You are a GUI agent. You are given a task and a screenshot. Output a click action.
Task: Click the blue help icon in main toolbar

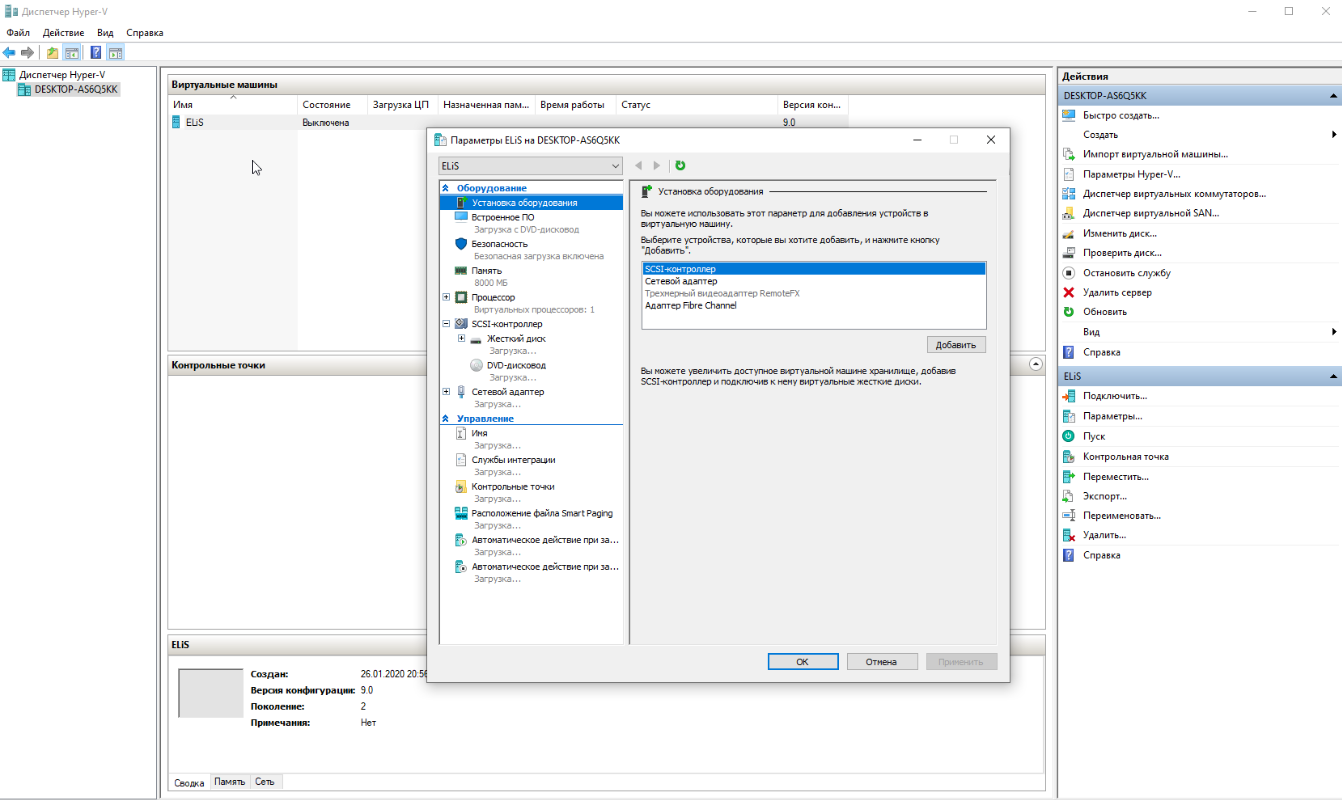[x=96, y=52]
